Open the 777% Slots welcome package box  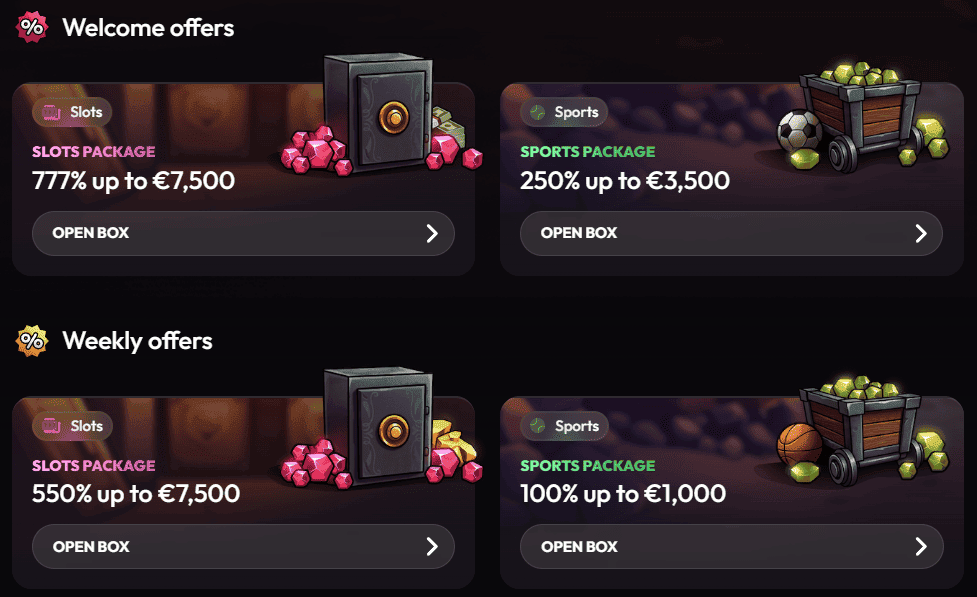(x=243, y=233)
